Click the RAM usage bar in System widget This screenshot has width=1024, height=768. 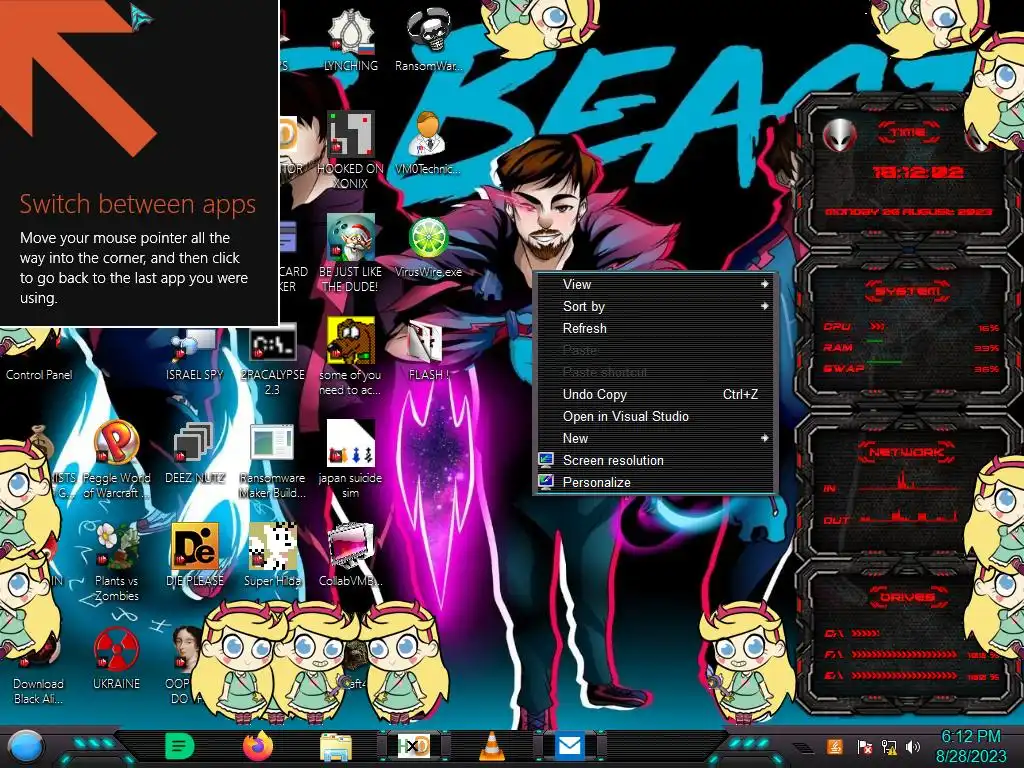(x=875, y=341)
